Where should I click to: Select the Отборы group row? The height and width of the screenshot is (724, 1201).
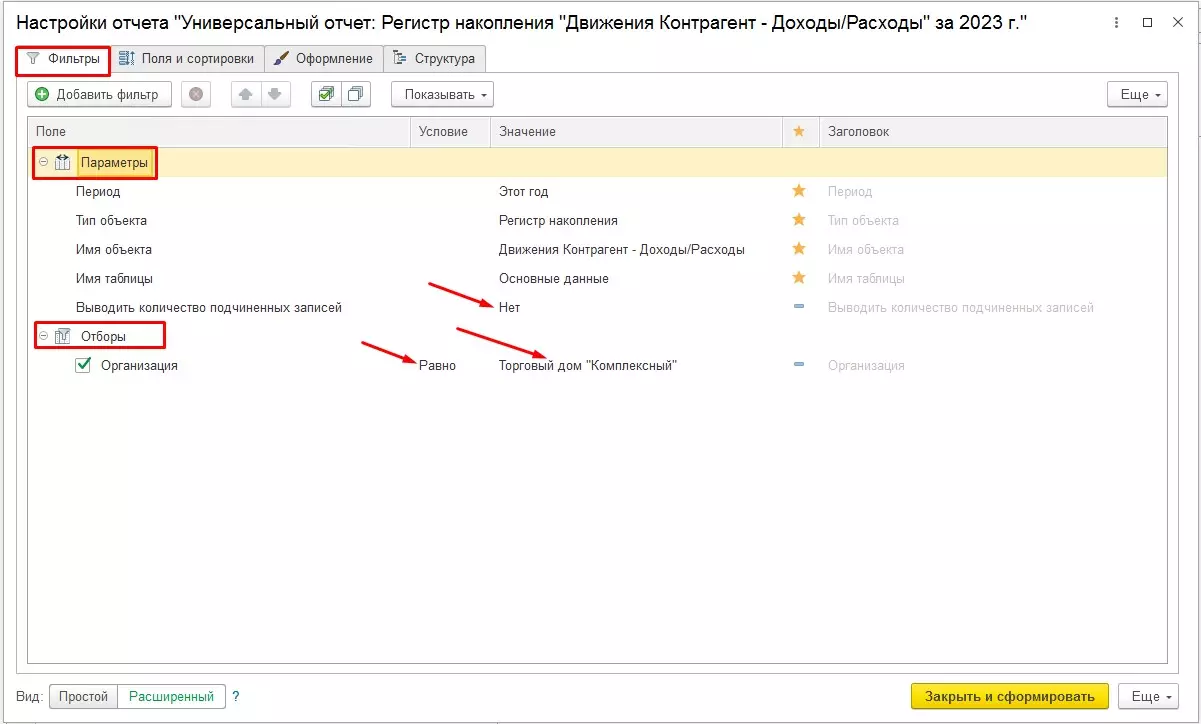597,336
